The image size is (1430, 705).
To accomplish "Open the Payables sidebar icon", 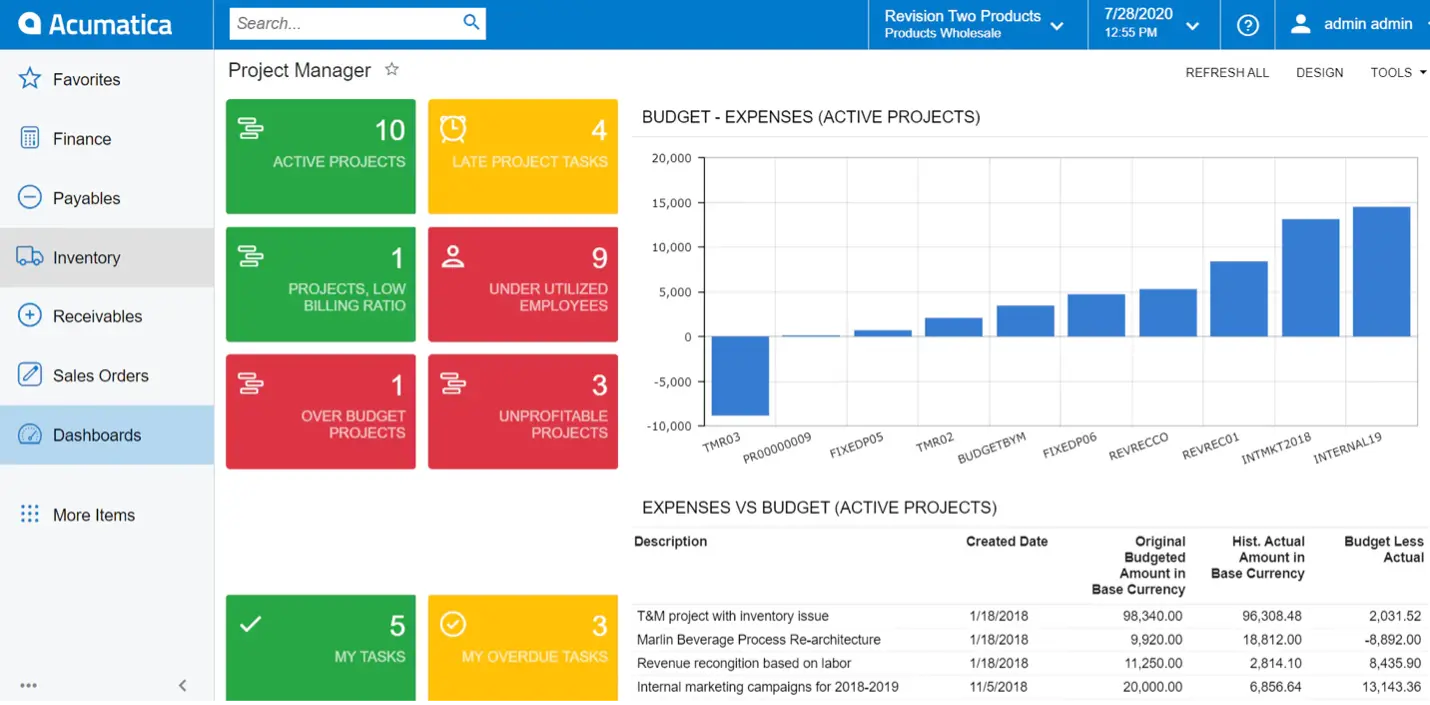I will (27, 197).
